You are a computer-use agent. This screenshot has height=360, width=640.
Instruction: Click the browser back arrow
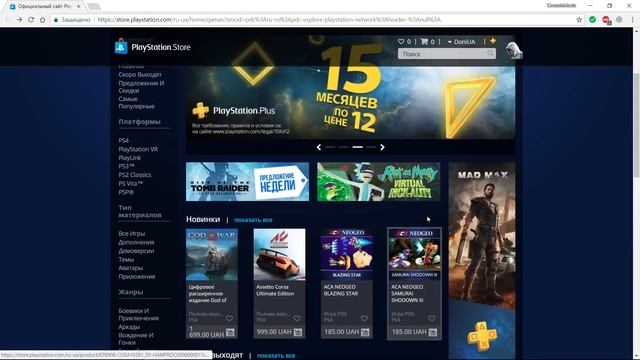pos(7,20)
